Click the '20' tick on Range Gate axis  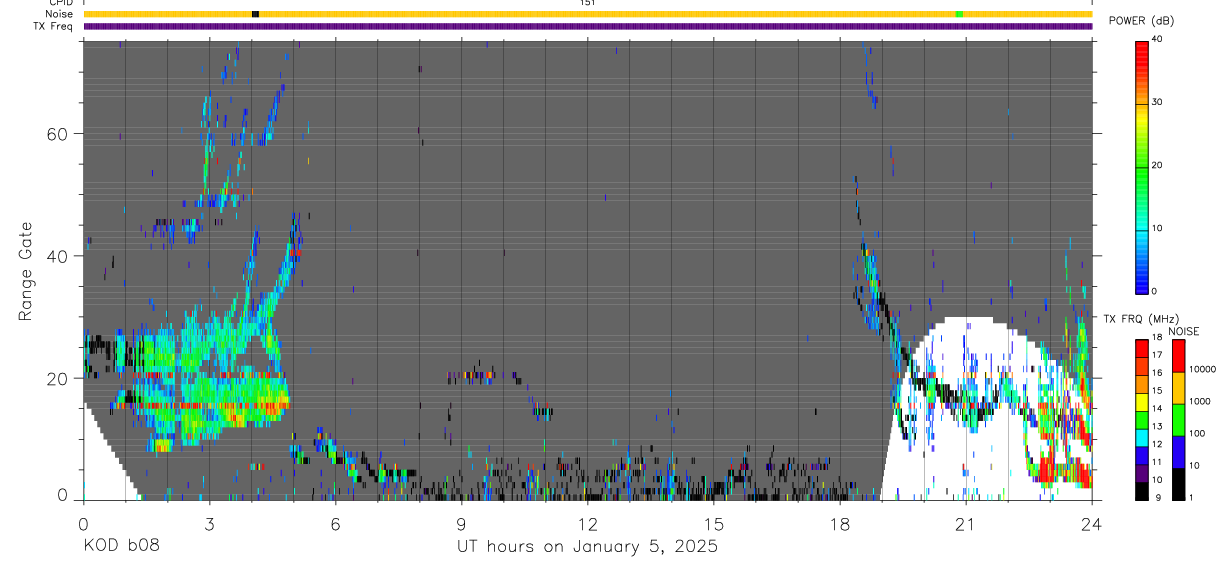click(x=58, y=378)
